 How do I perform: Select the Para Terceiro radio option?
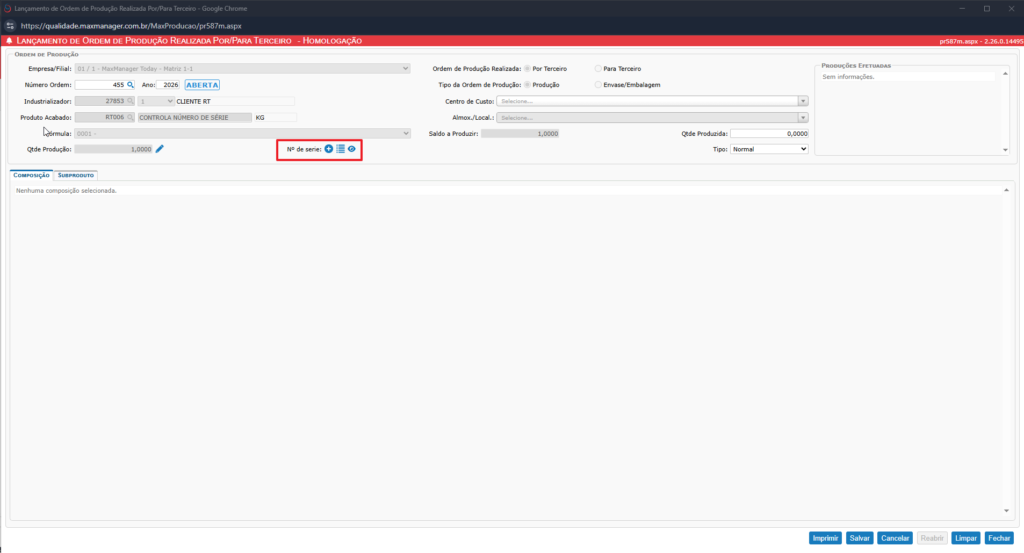coord(598,69)
